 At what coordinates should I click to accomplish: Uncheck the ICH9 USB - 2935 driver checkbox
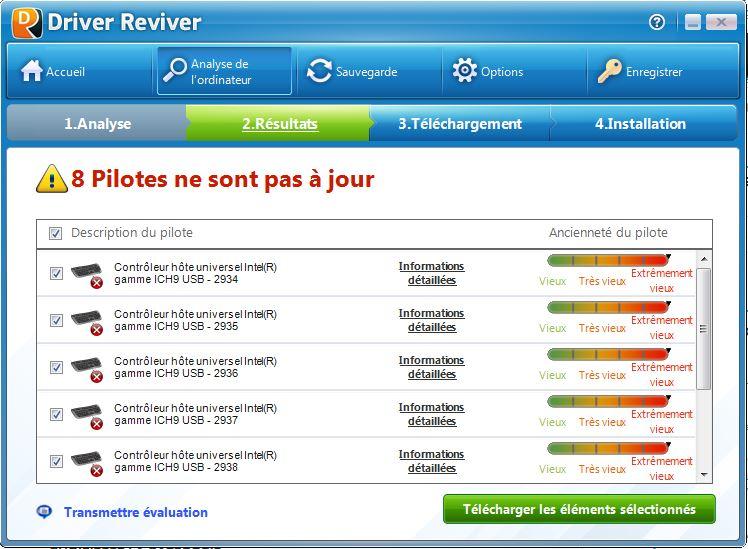tap(56, 320)
